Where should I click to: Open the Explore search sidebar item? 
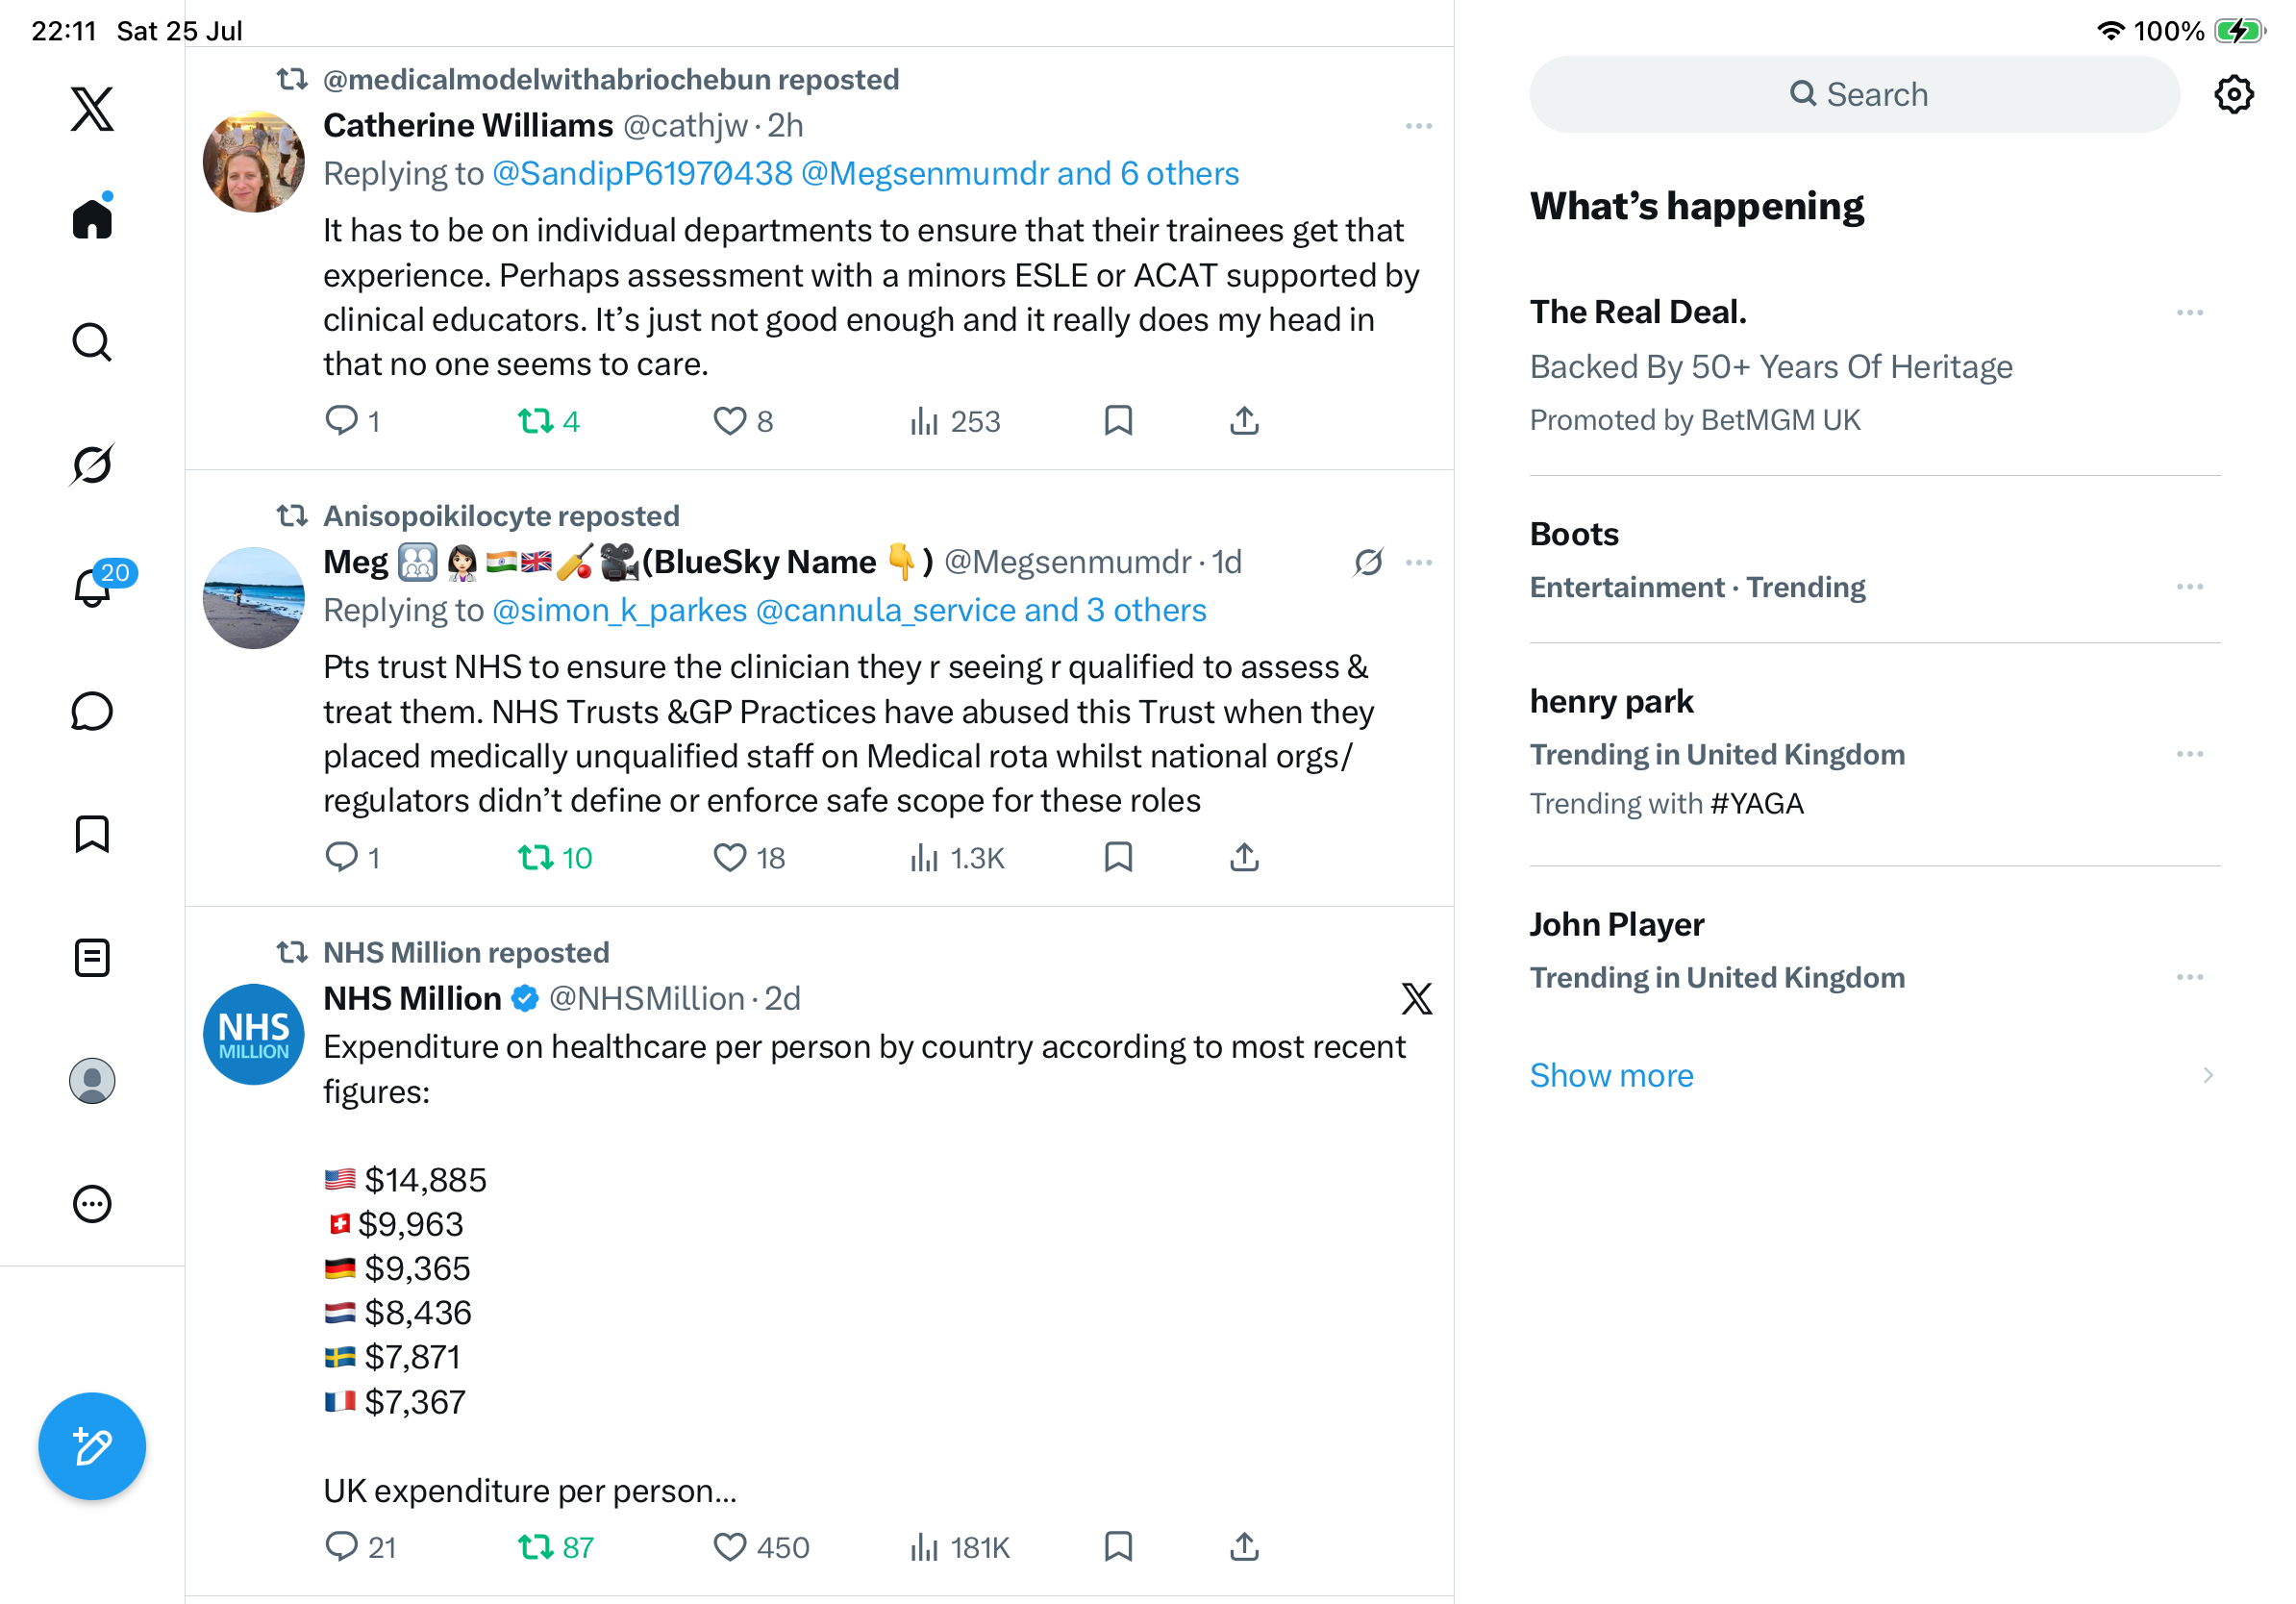click(92, 342)
